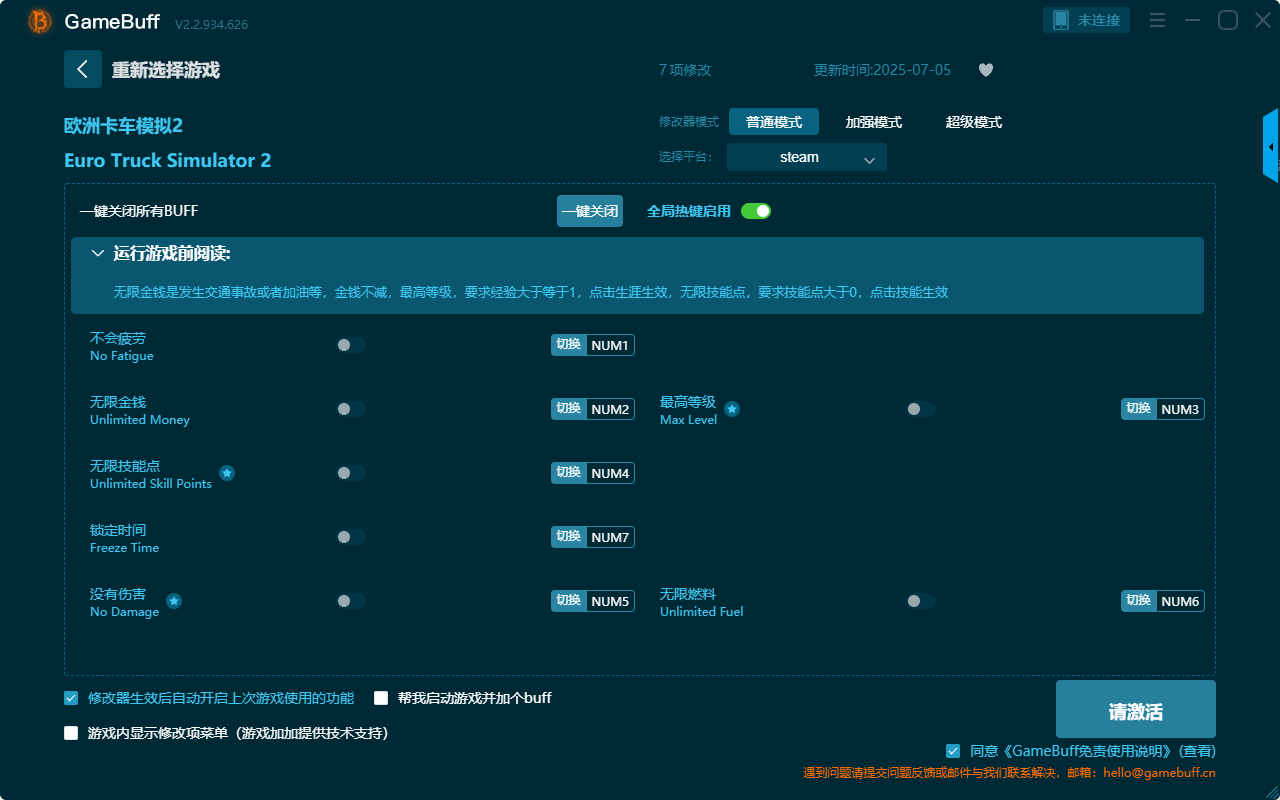The image size is (1280, 800).
Task: Click the GameBuff logo icon
Action: [x=38, y=20]
